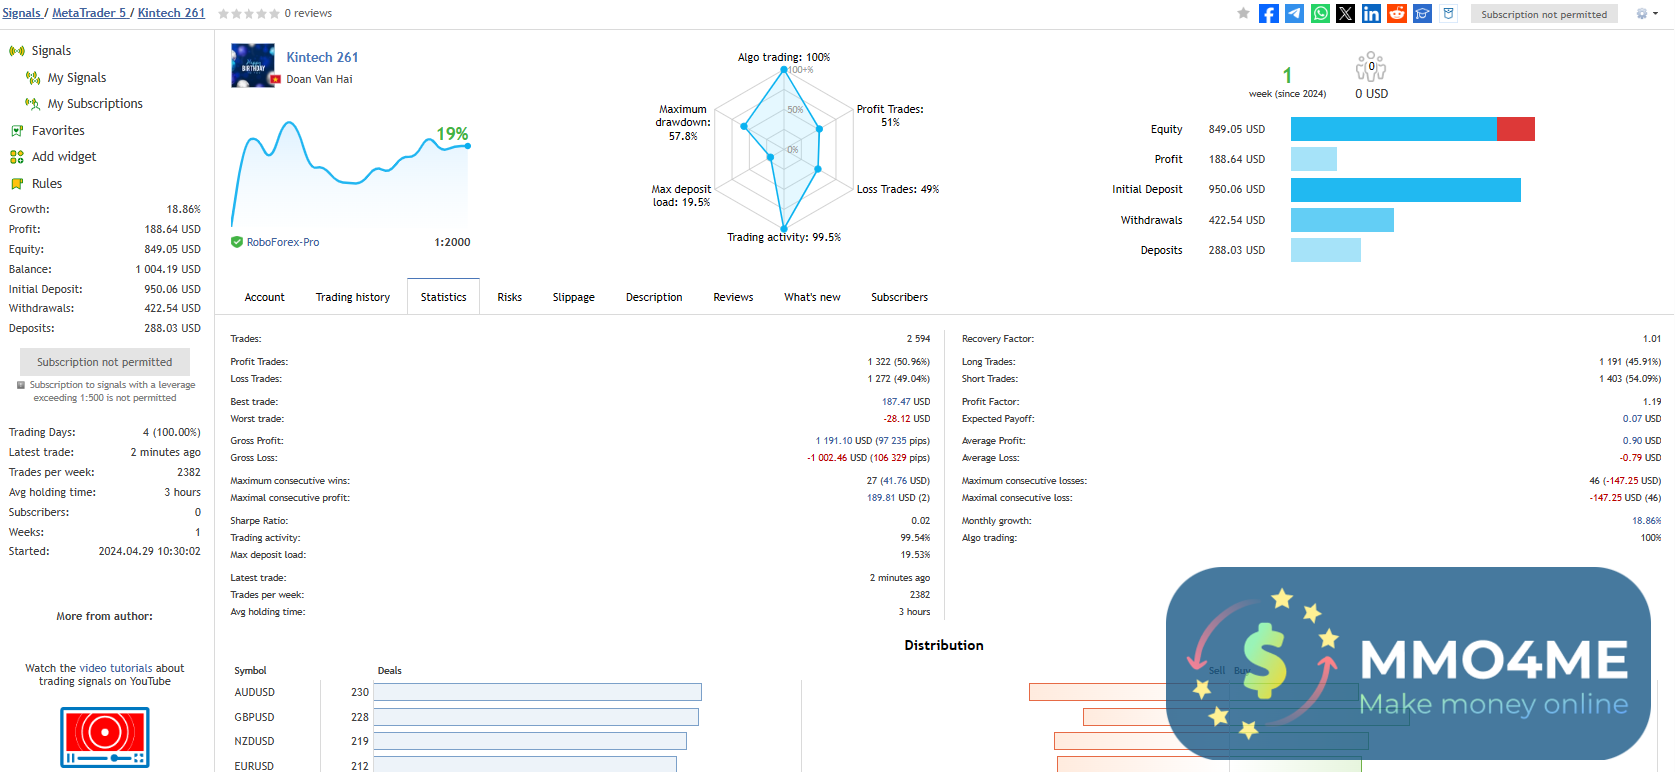The width and height of the screenshot is (1675, 772).
Task: Click the 19% growth chart
Action: tap(351, 172)
